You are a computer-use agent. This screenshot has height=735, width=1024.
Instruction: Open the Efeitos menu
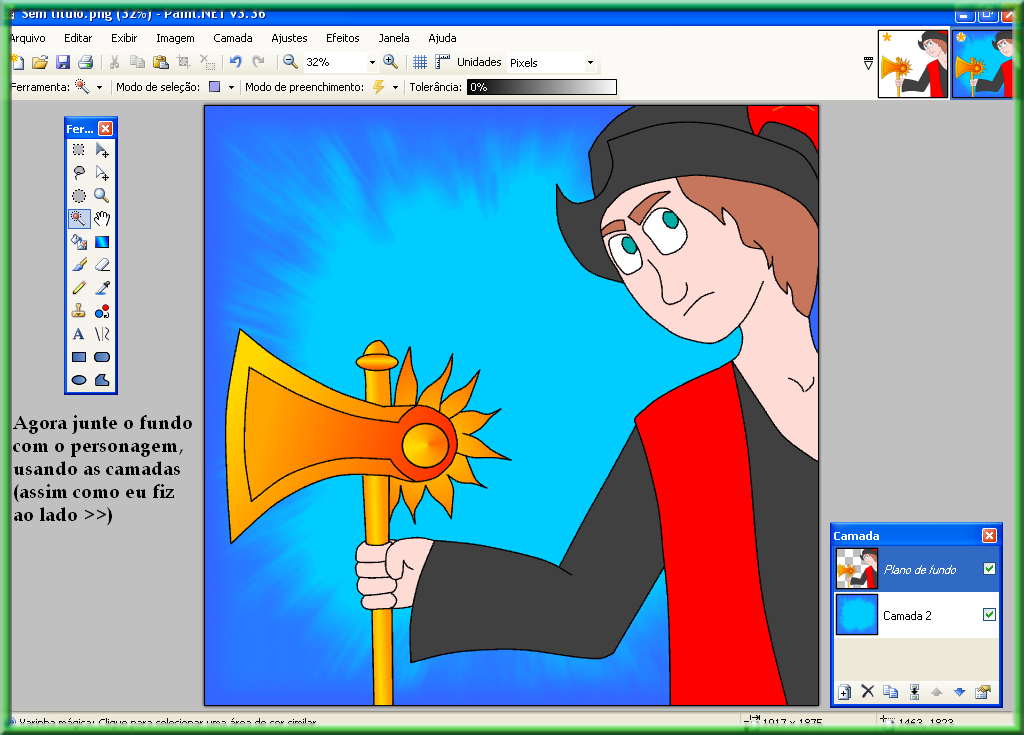[342, 38]
